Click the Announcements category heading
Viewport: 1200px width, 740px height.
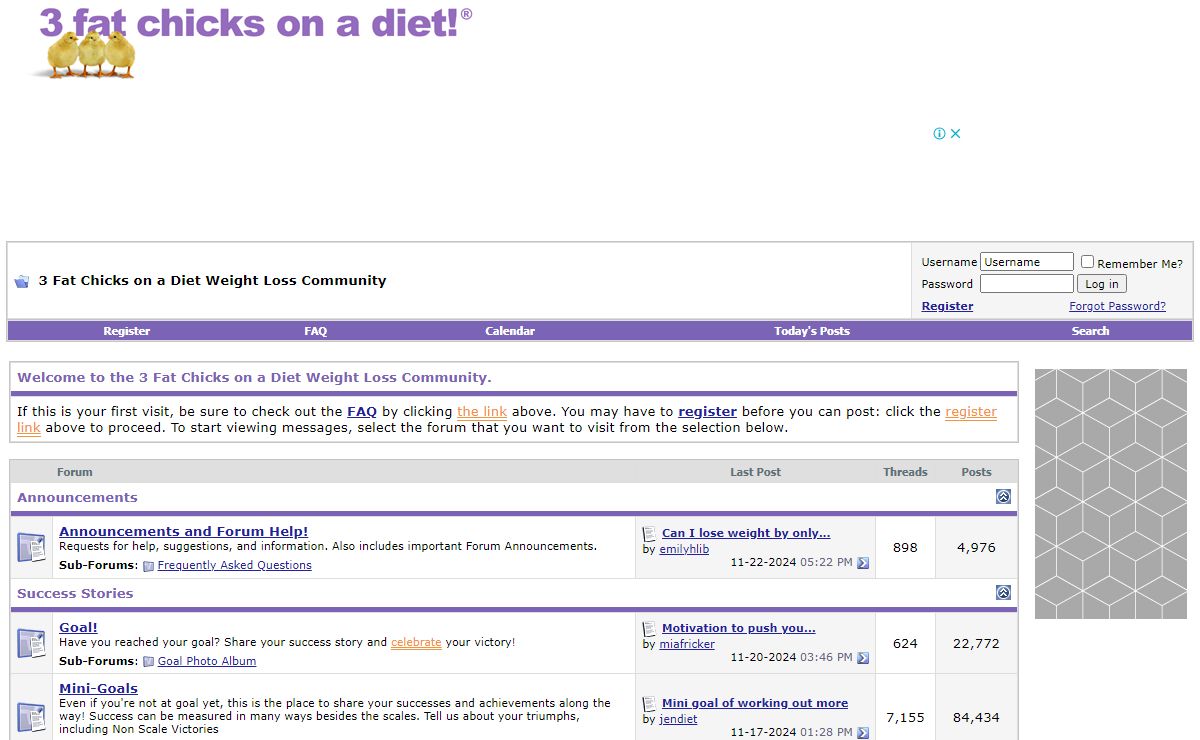tap(78, 498)
